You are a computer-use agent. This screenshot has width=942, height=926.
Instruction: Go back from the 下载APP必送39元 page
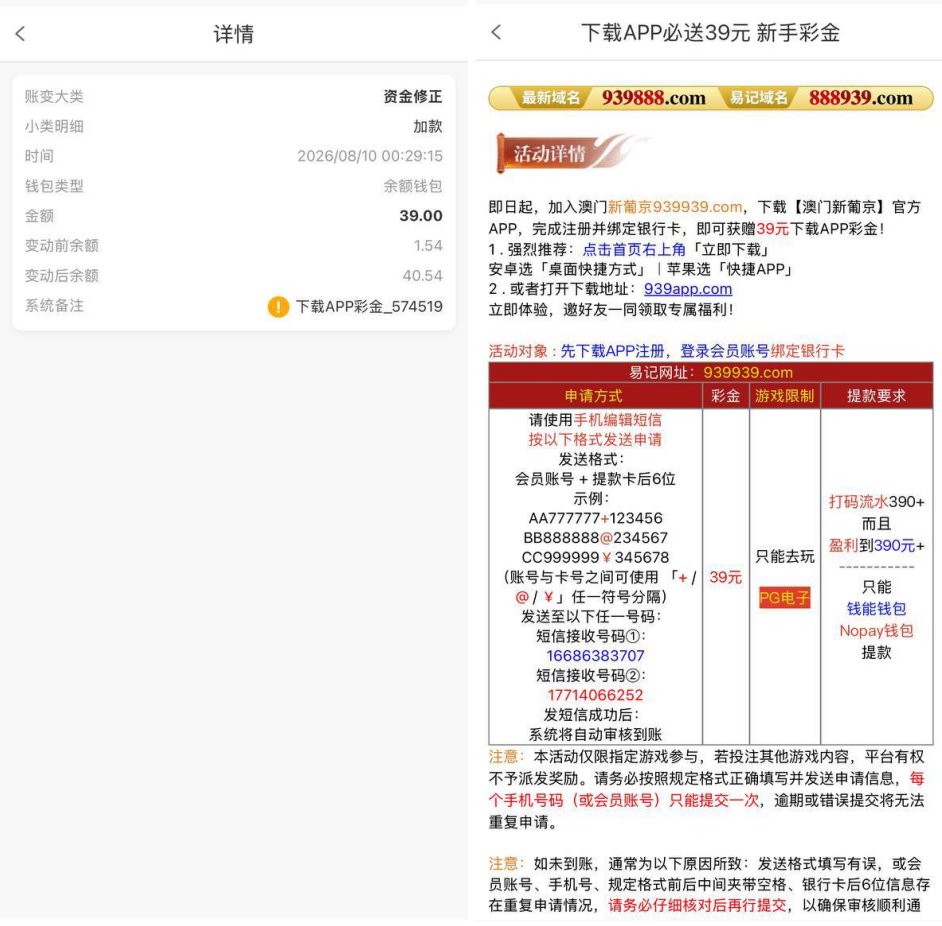click(x=496, y=32)
